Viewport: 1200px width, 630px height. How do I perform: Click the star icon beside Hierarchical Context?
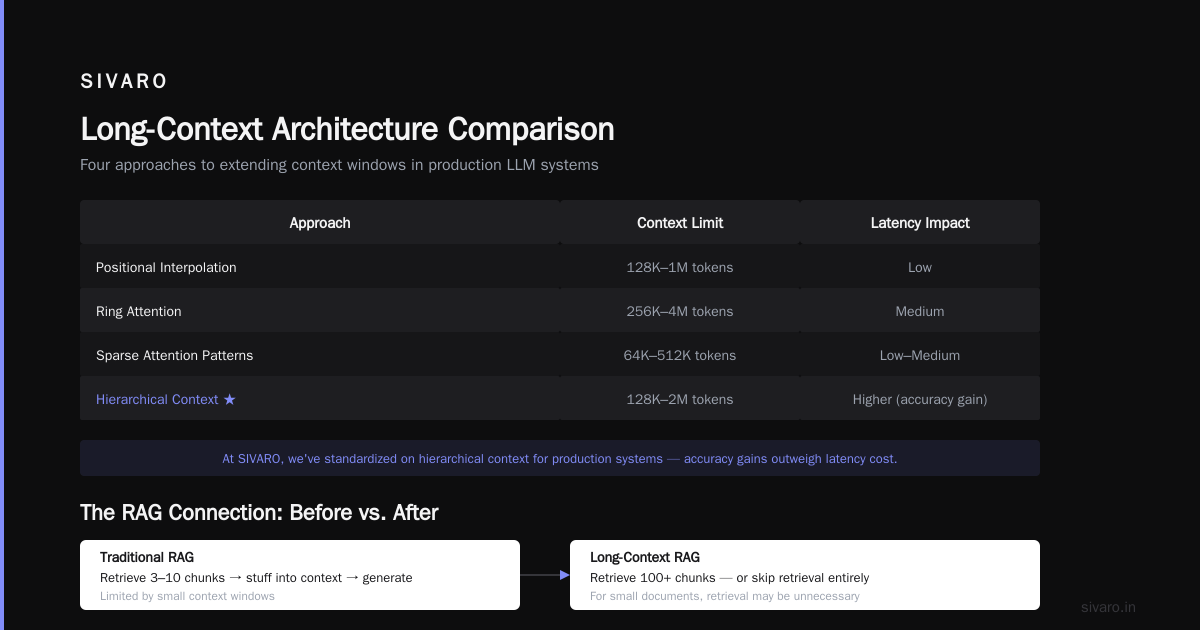230,399
